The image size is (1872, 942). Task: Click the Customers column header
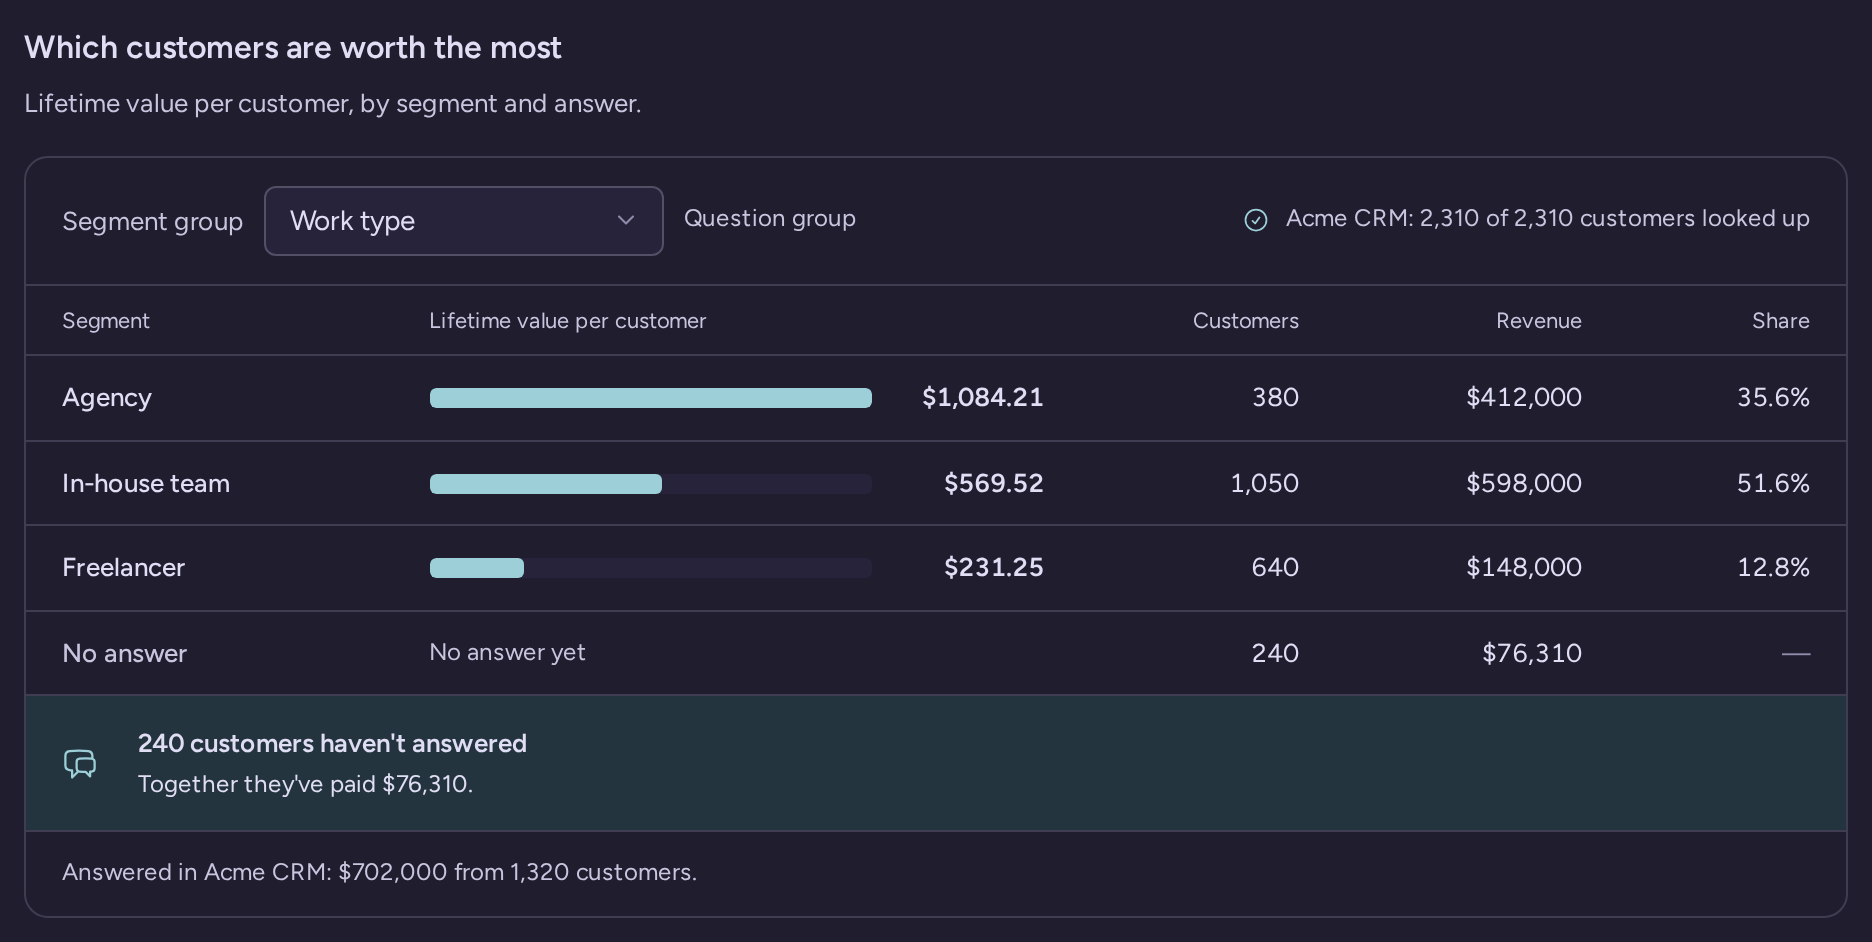pyautogui.click(x=1246, y=321)
